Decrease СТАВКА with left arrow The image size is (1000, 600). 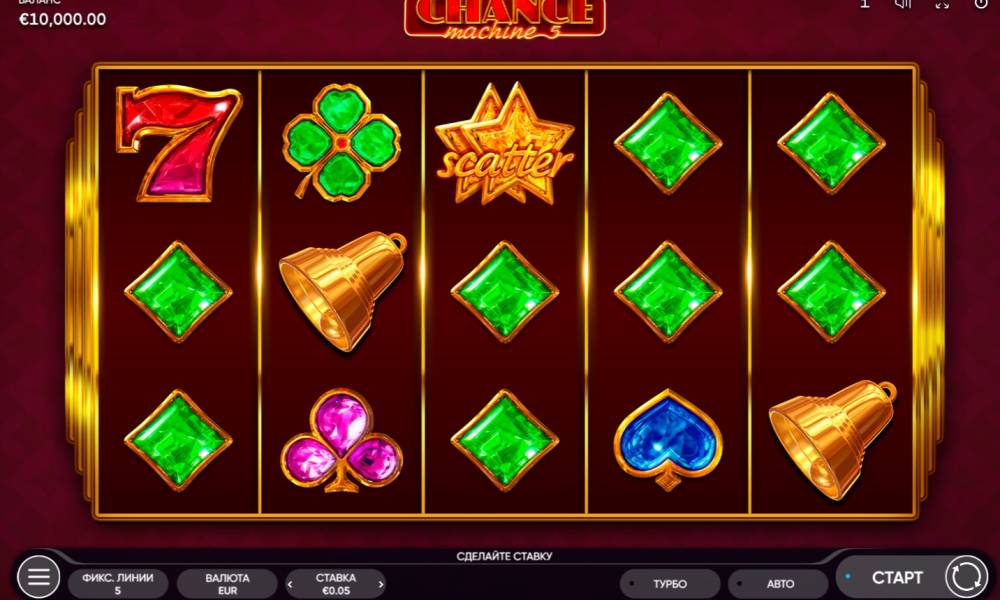pyautogui.click(x=291, y=584)
